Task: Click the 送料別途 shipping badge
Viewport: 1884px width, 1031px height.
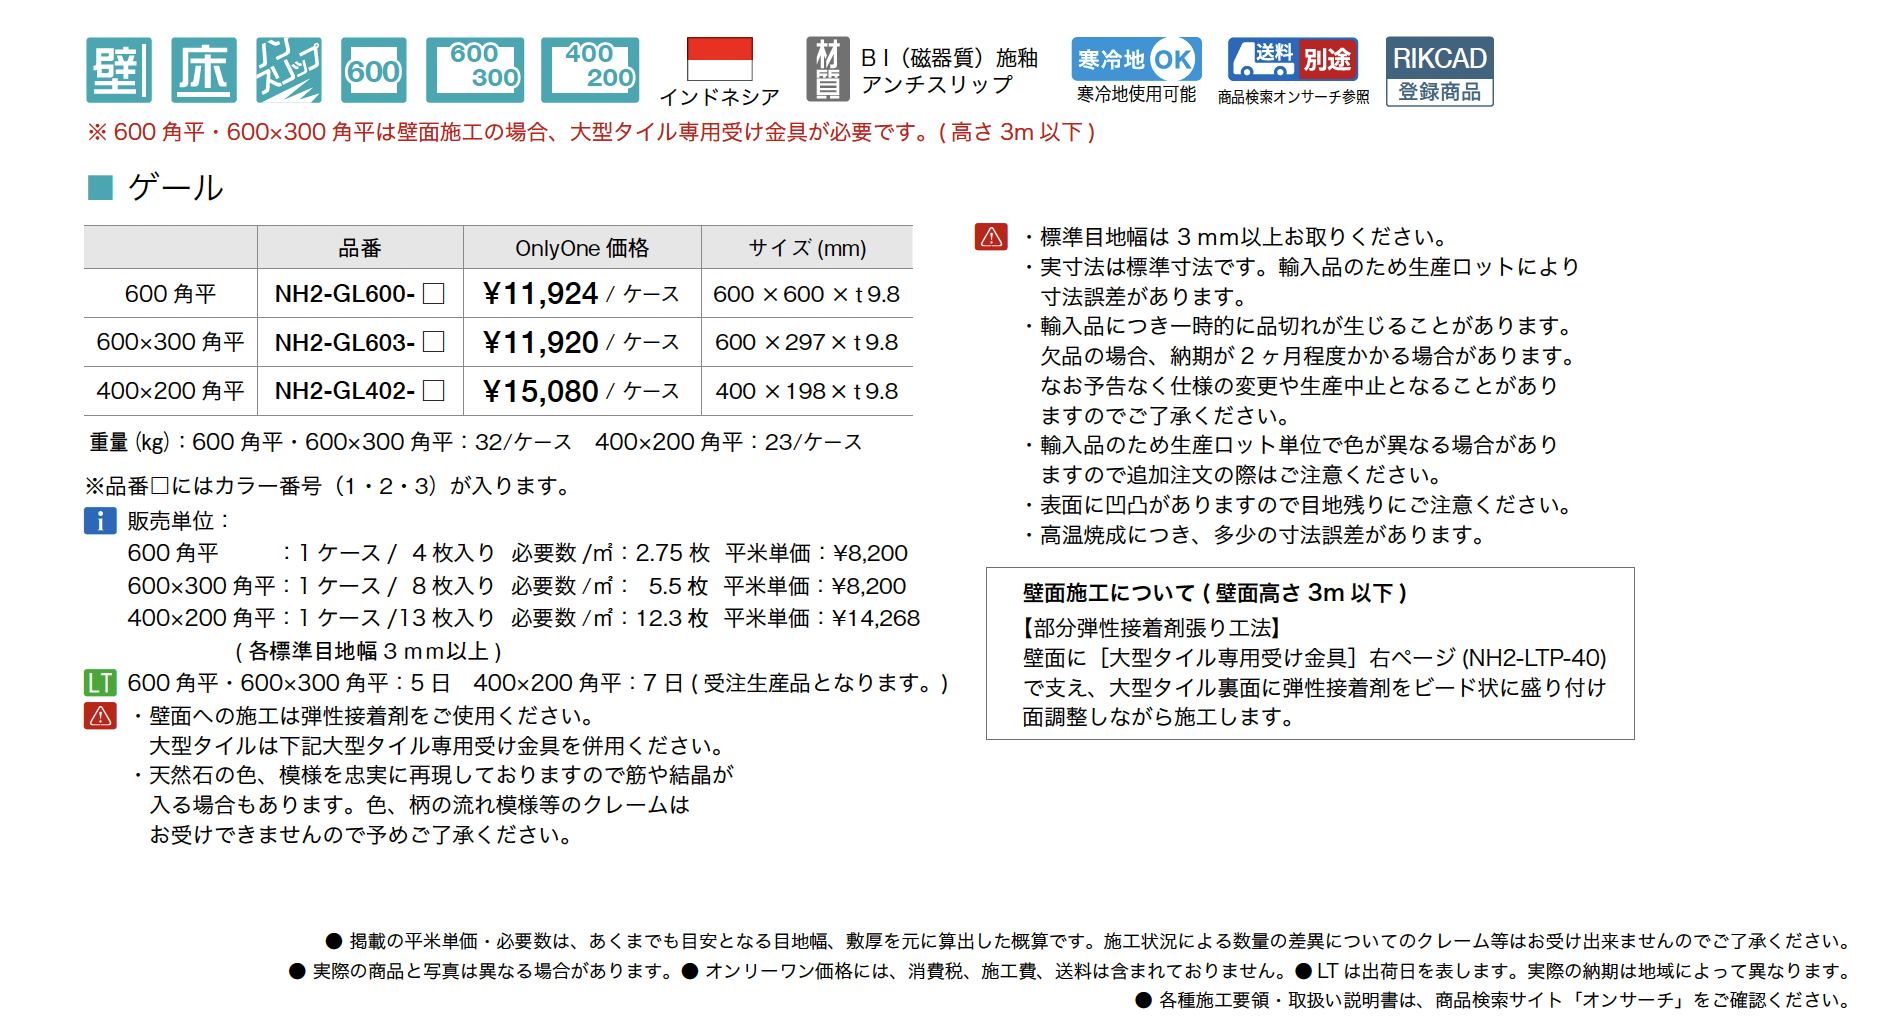Action: (x=1292, y=60)
